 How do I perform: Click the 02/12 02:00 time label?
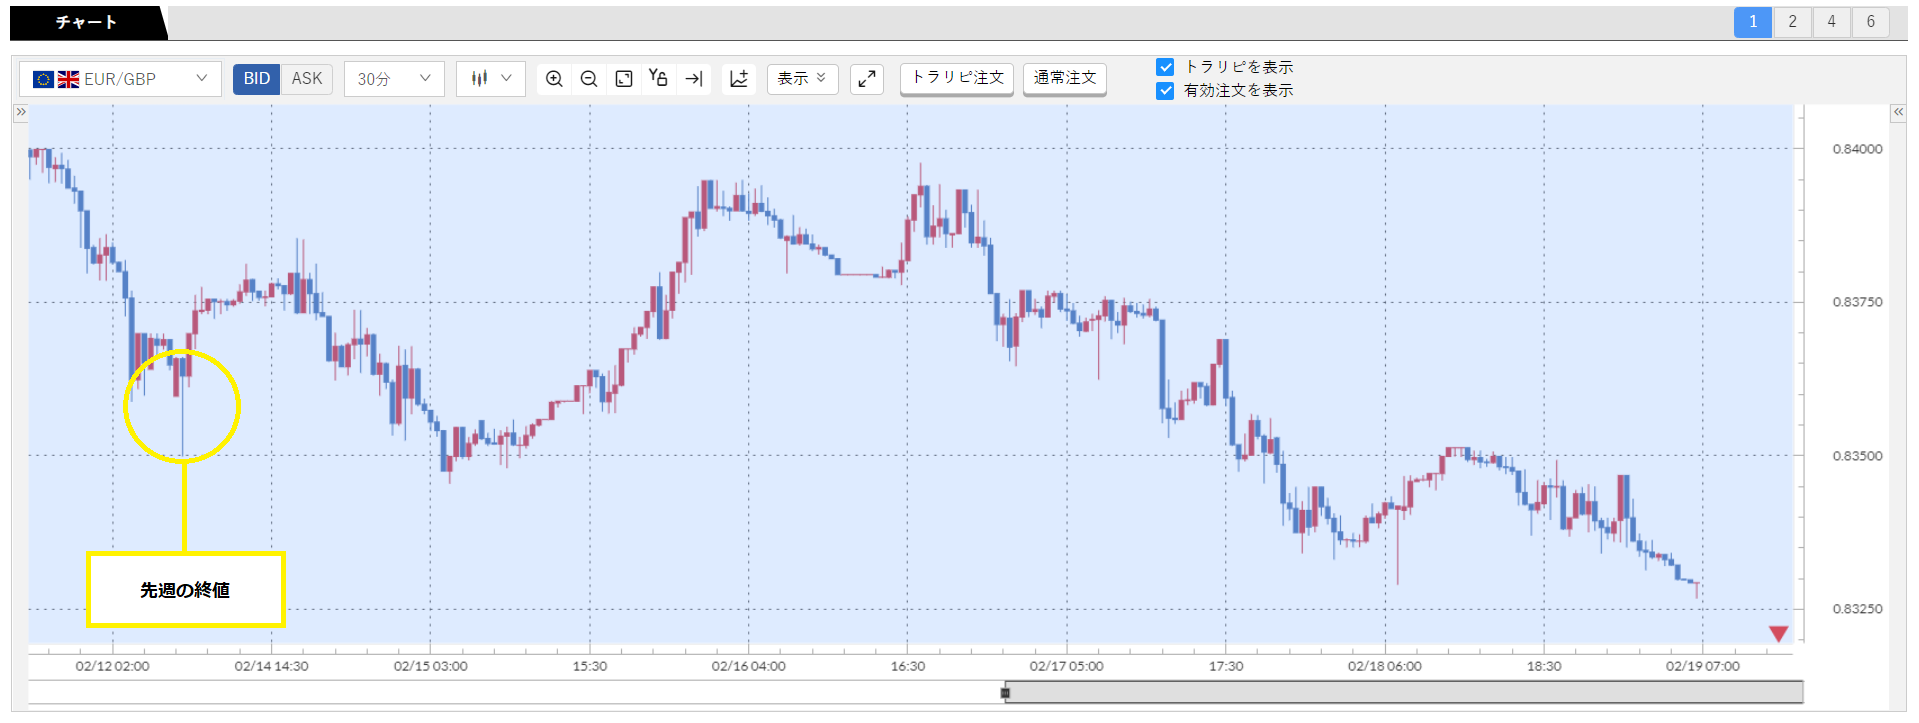coord(112,666)
